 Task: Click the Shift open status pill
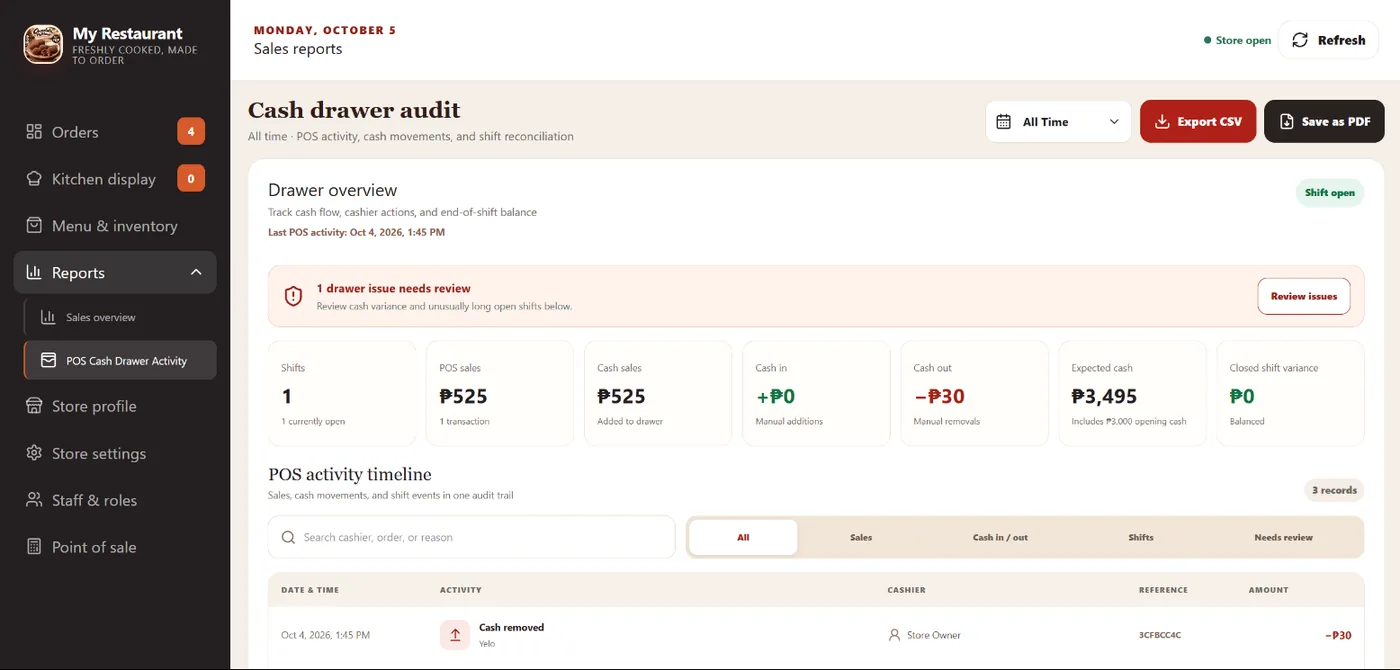click(1330, 193)
